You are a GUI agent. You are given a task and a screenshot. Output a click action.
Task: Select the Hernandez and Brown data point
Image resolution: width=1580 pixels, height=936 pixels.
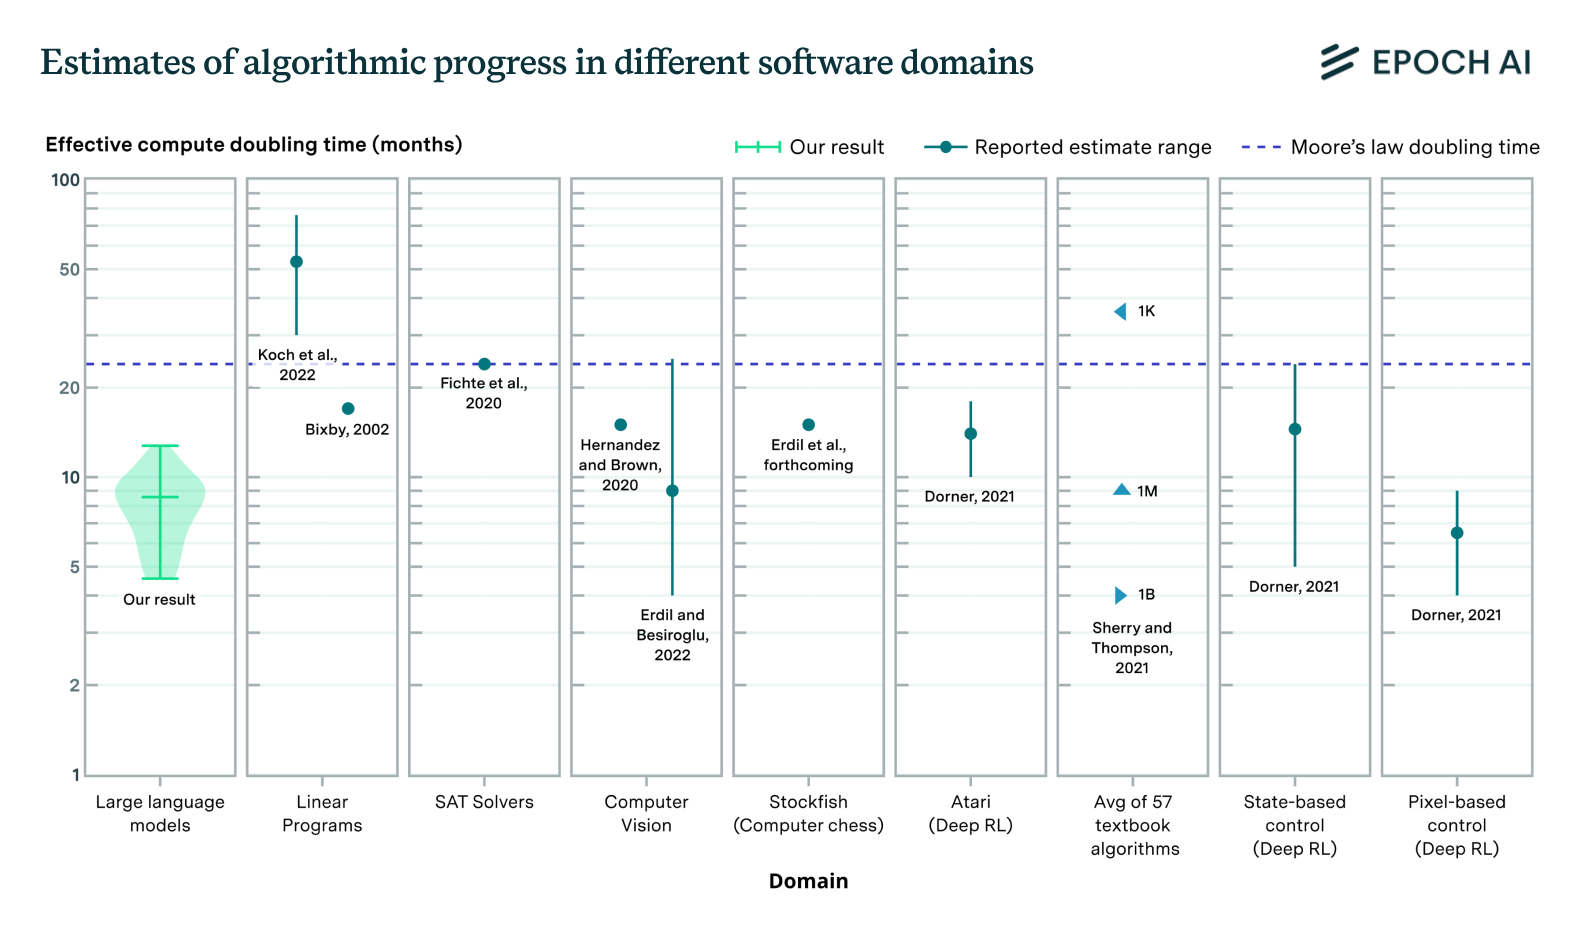(620, 425)
